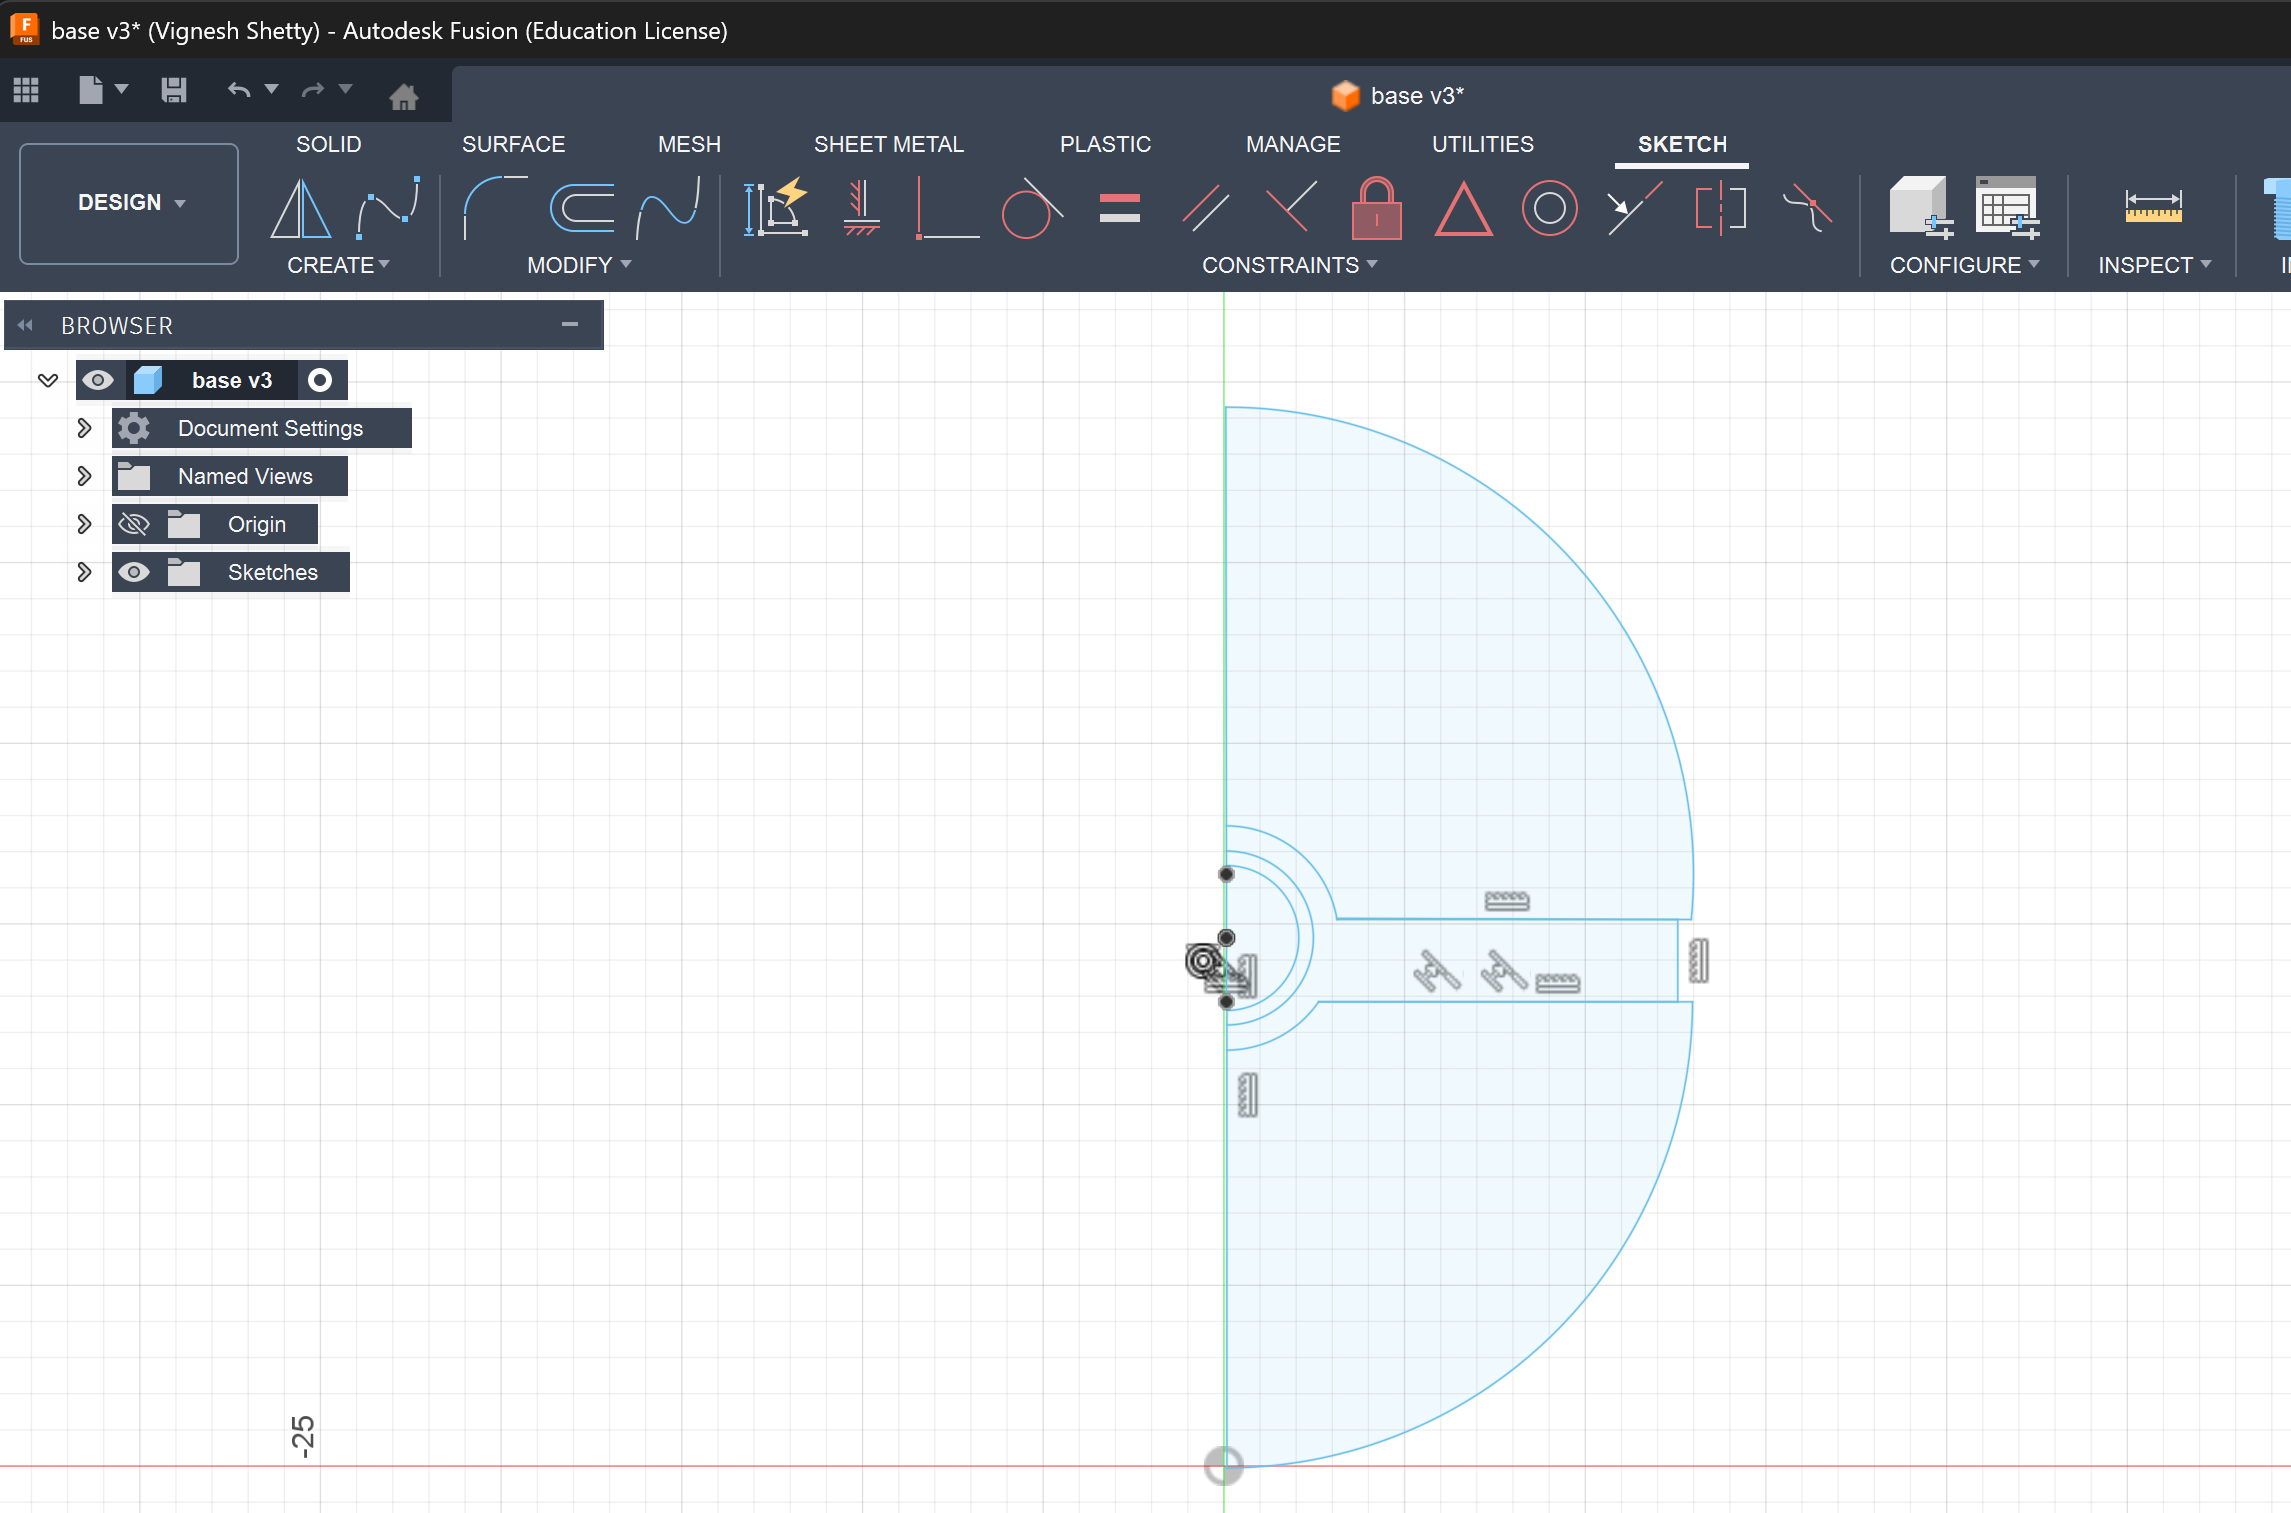Apply the Equal constraint
2291x1513 pixels.
(x=1119, y=209)
